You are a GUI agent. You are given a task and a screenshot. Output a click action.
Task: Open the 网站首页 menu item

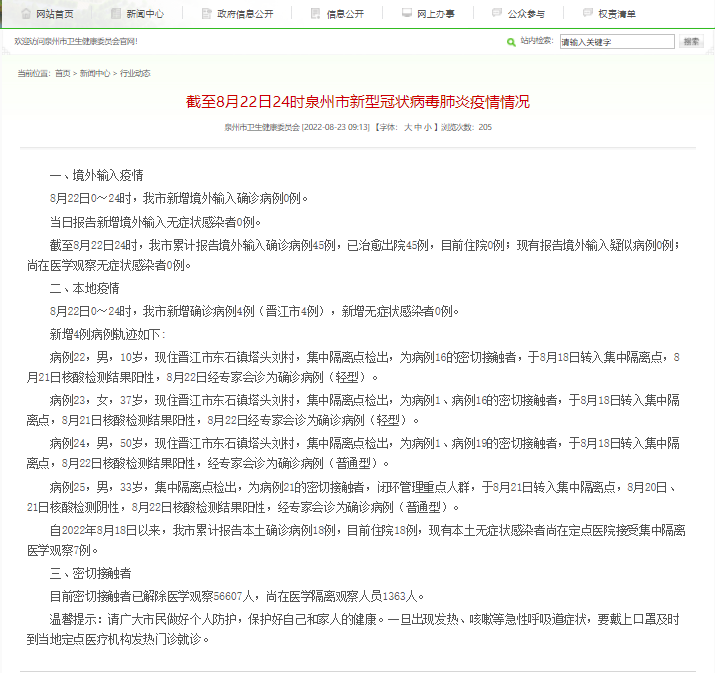[55, 14]
